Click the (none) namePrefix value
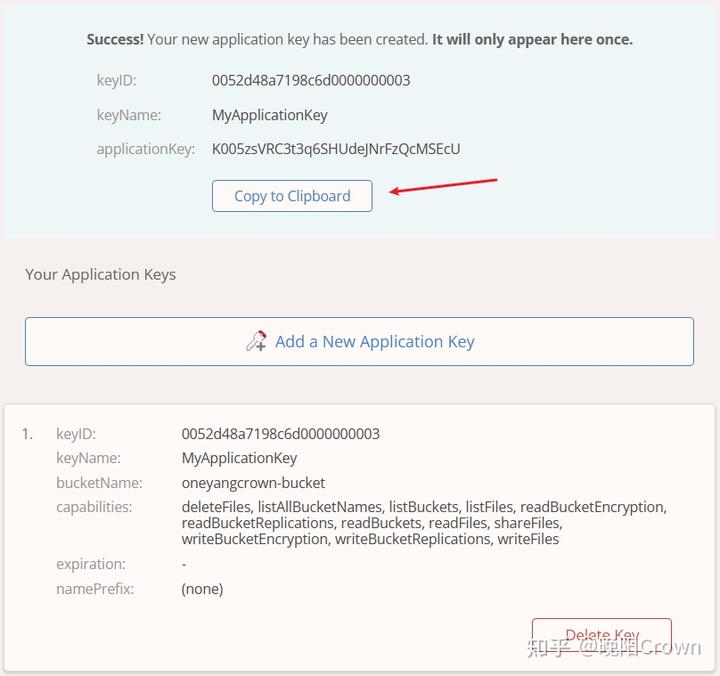The height and width of the screenshot is (676, 720). (x=202, y=589)
